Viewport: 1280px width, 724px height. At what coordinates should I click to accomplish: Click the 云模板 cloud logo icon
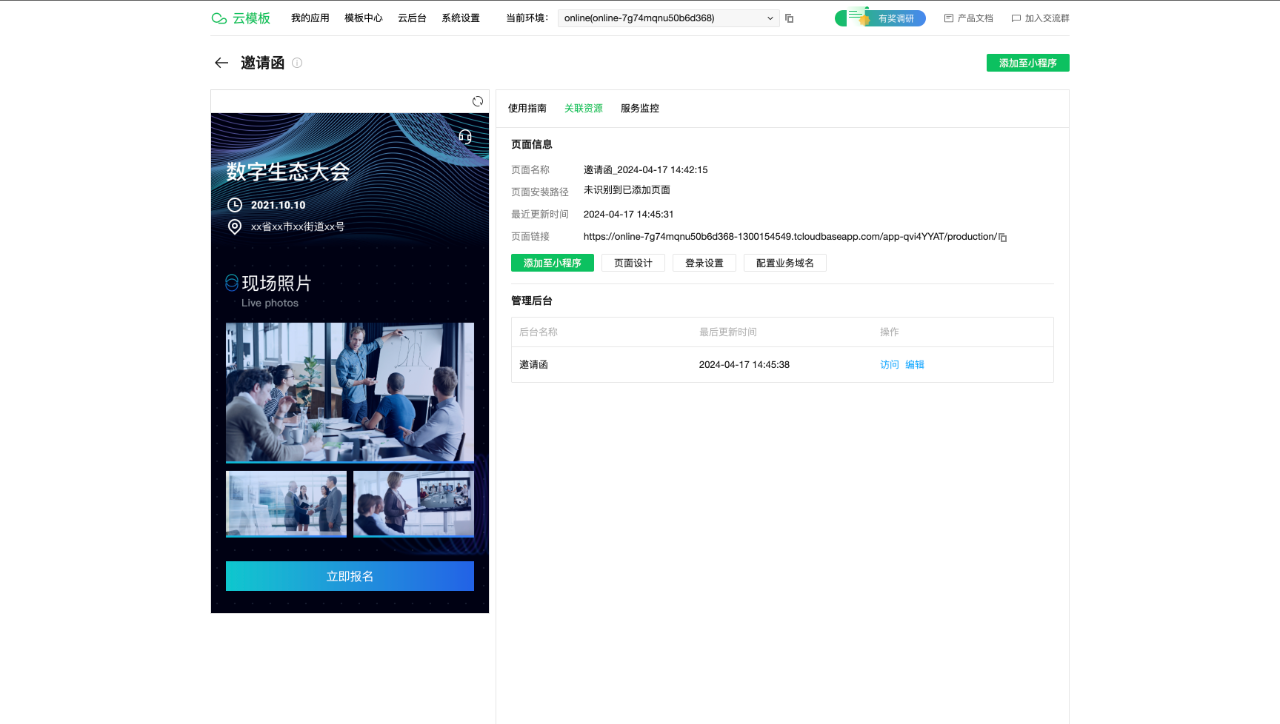[x=219, y=18]
